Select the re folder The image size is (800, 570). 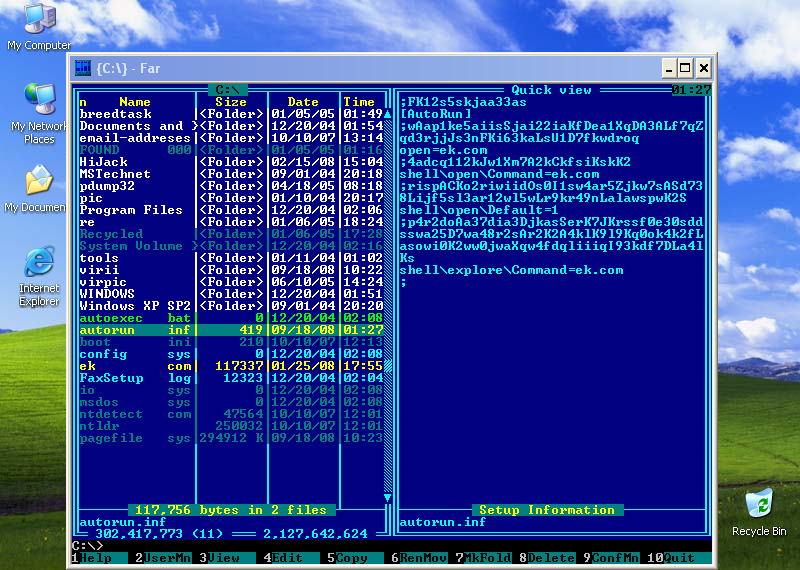pyautogui.click(x=231, y=222)
